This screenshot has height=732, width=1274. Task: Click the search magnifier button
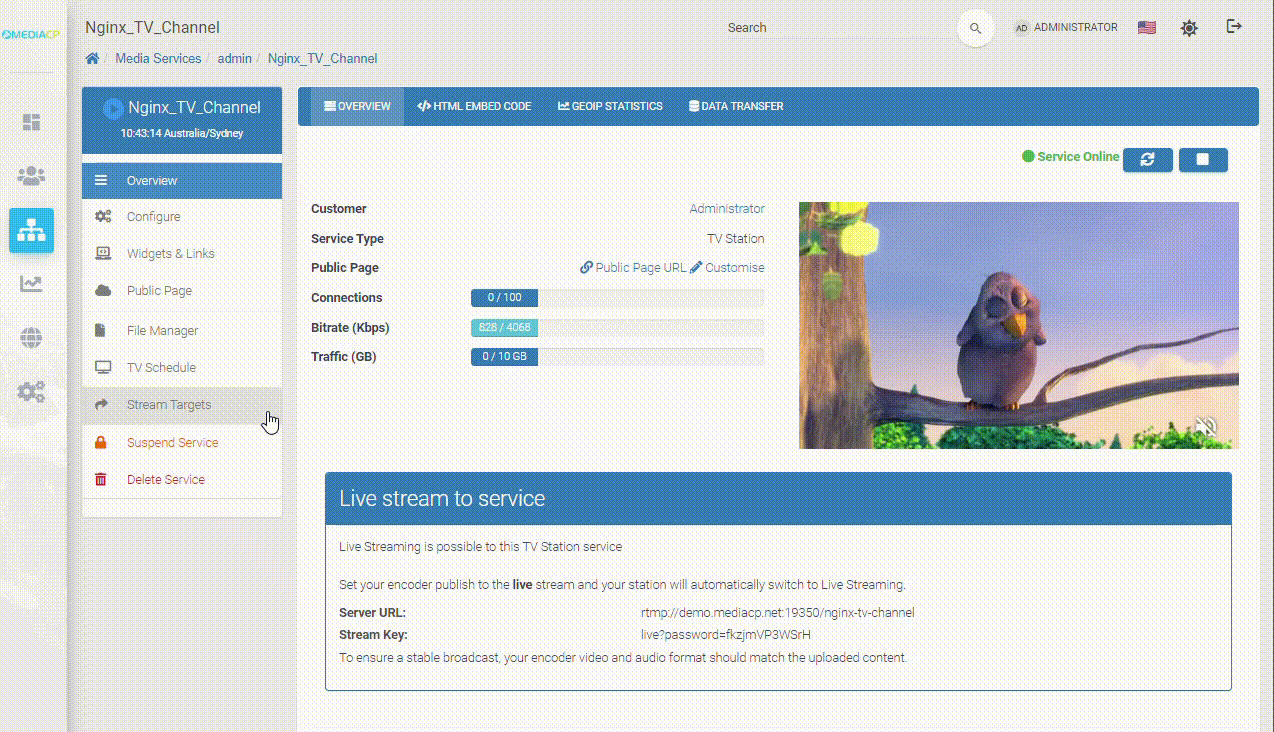[975, 28]
